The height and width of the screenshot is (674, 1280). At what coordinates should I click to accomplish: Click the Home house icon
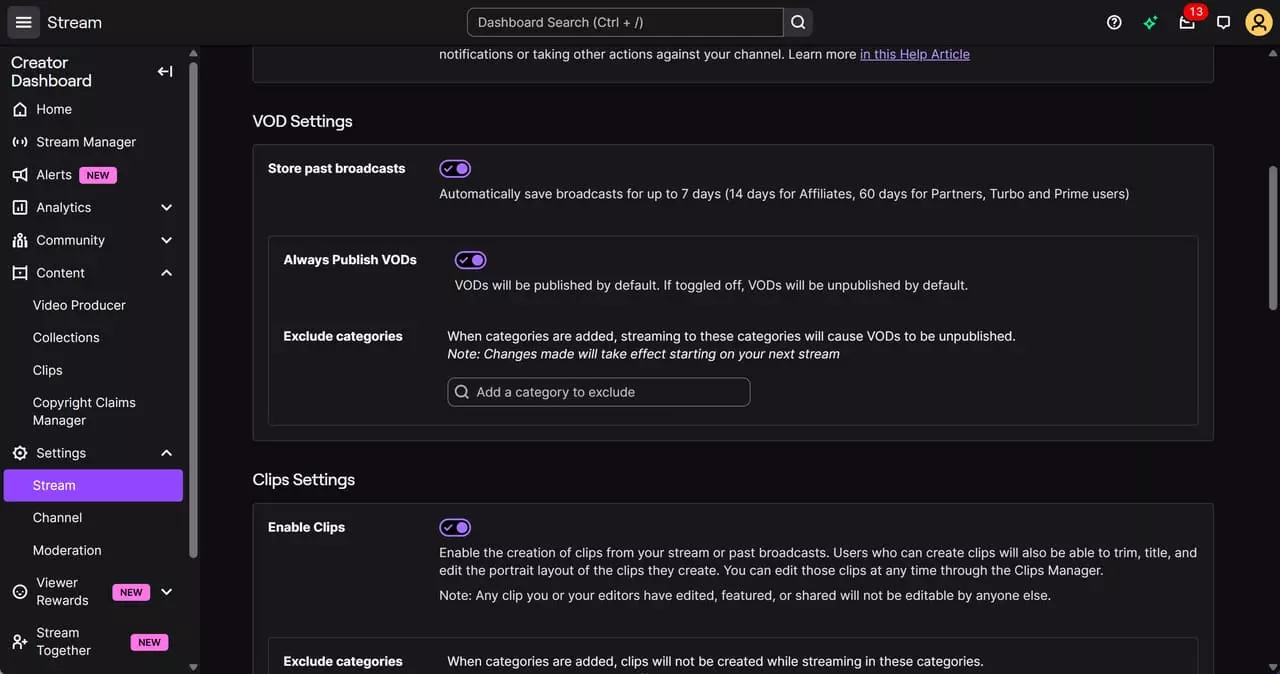[20, 109]
